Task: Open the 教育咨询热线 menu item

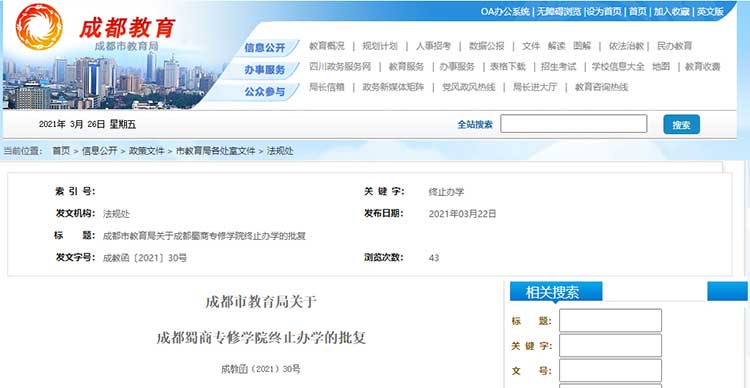Action: tap(601, 87)
